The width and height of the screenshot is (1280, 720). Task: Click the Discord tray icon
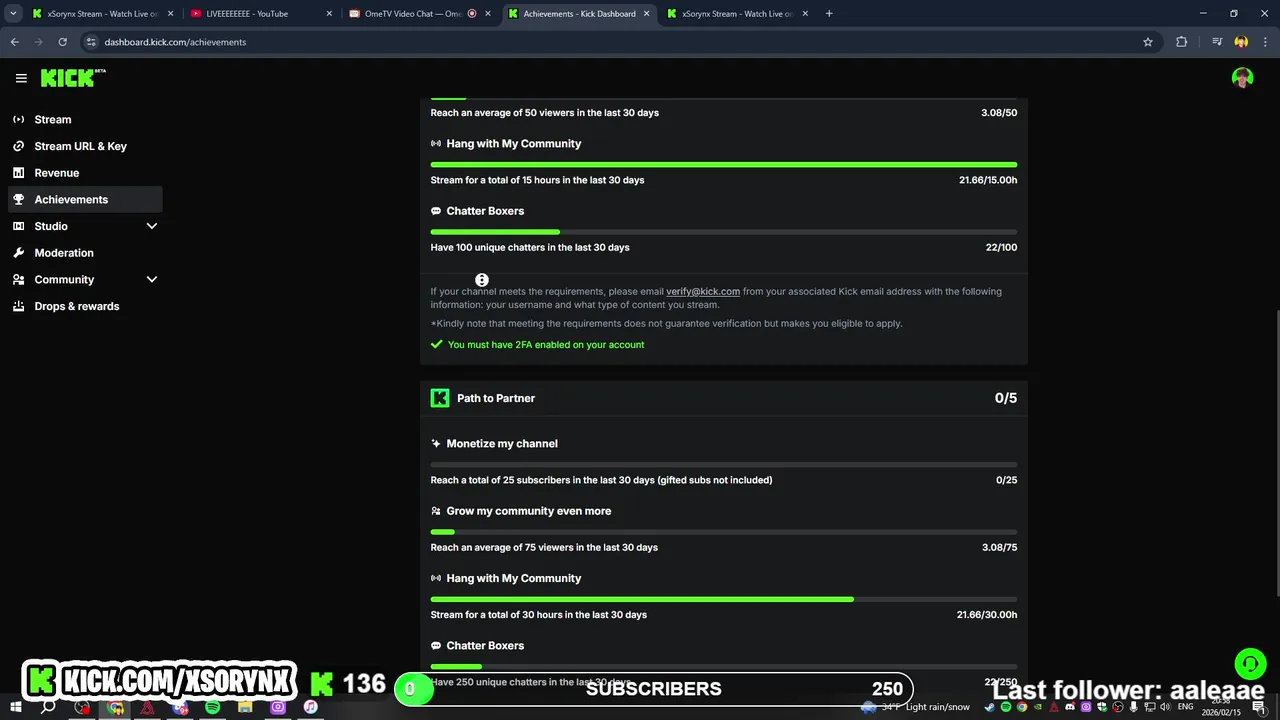click(1070, 707)
